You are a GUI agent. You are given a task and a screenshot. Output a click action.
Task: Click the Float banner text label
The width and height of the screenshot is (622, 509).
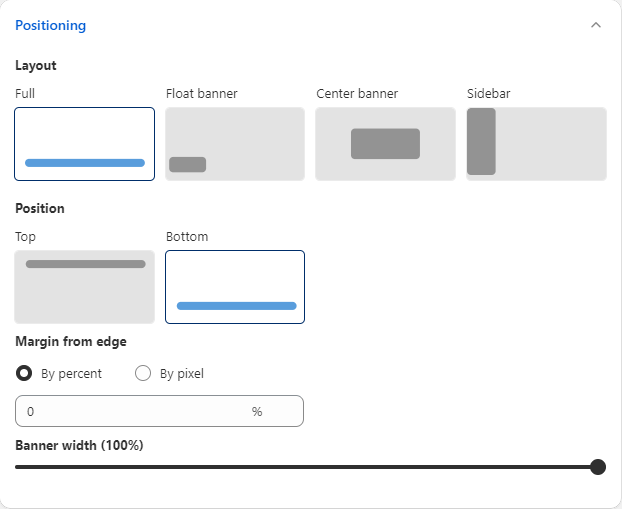201,94
